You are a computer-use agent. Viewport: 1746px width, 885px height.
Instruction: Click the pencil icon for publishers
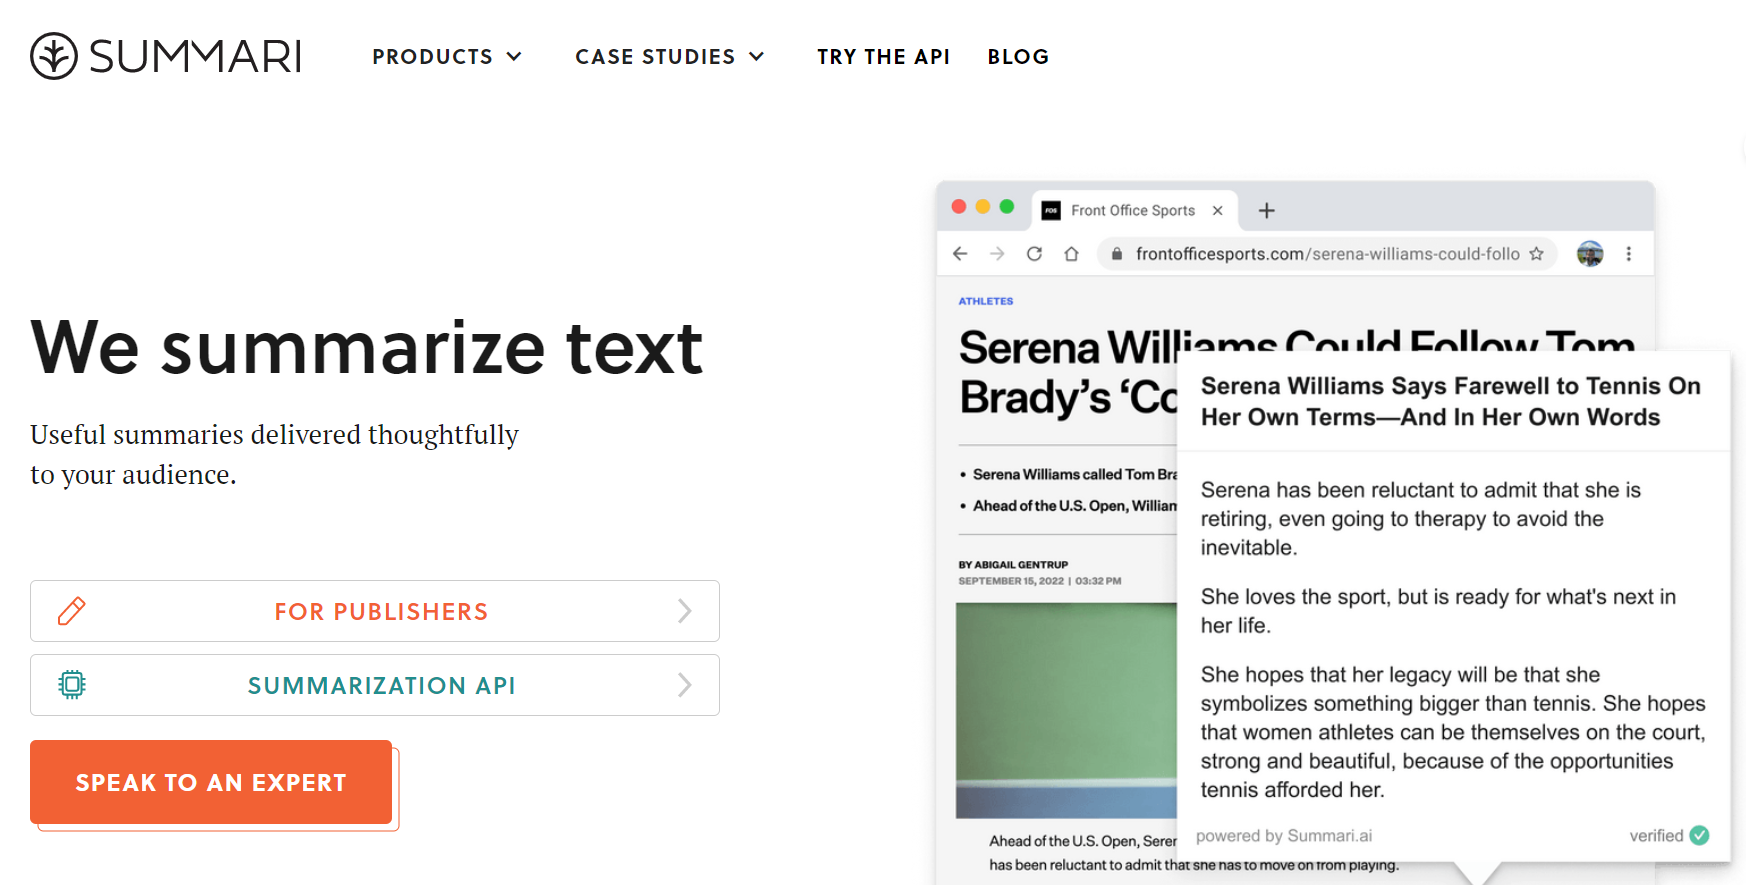pyautogui.click(x=72, y=611)
